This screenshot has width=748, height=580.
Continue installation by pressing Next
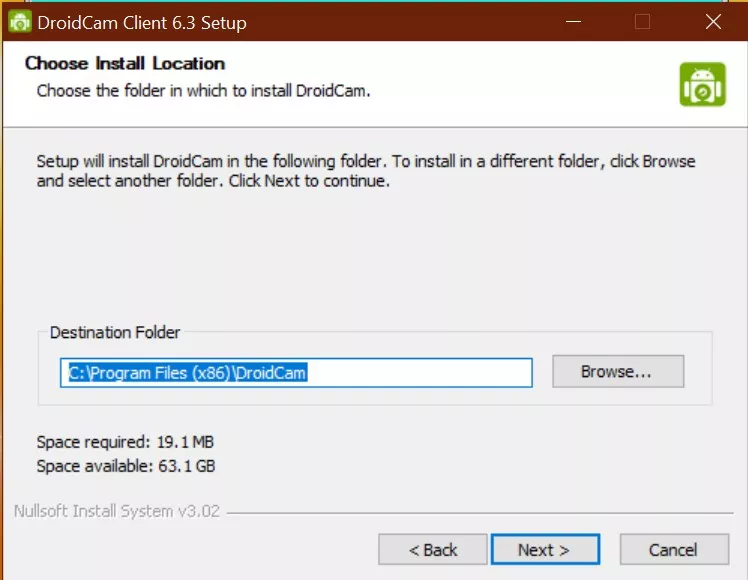pyautogui.click(x=544, y=550)
